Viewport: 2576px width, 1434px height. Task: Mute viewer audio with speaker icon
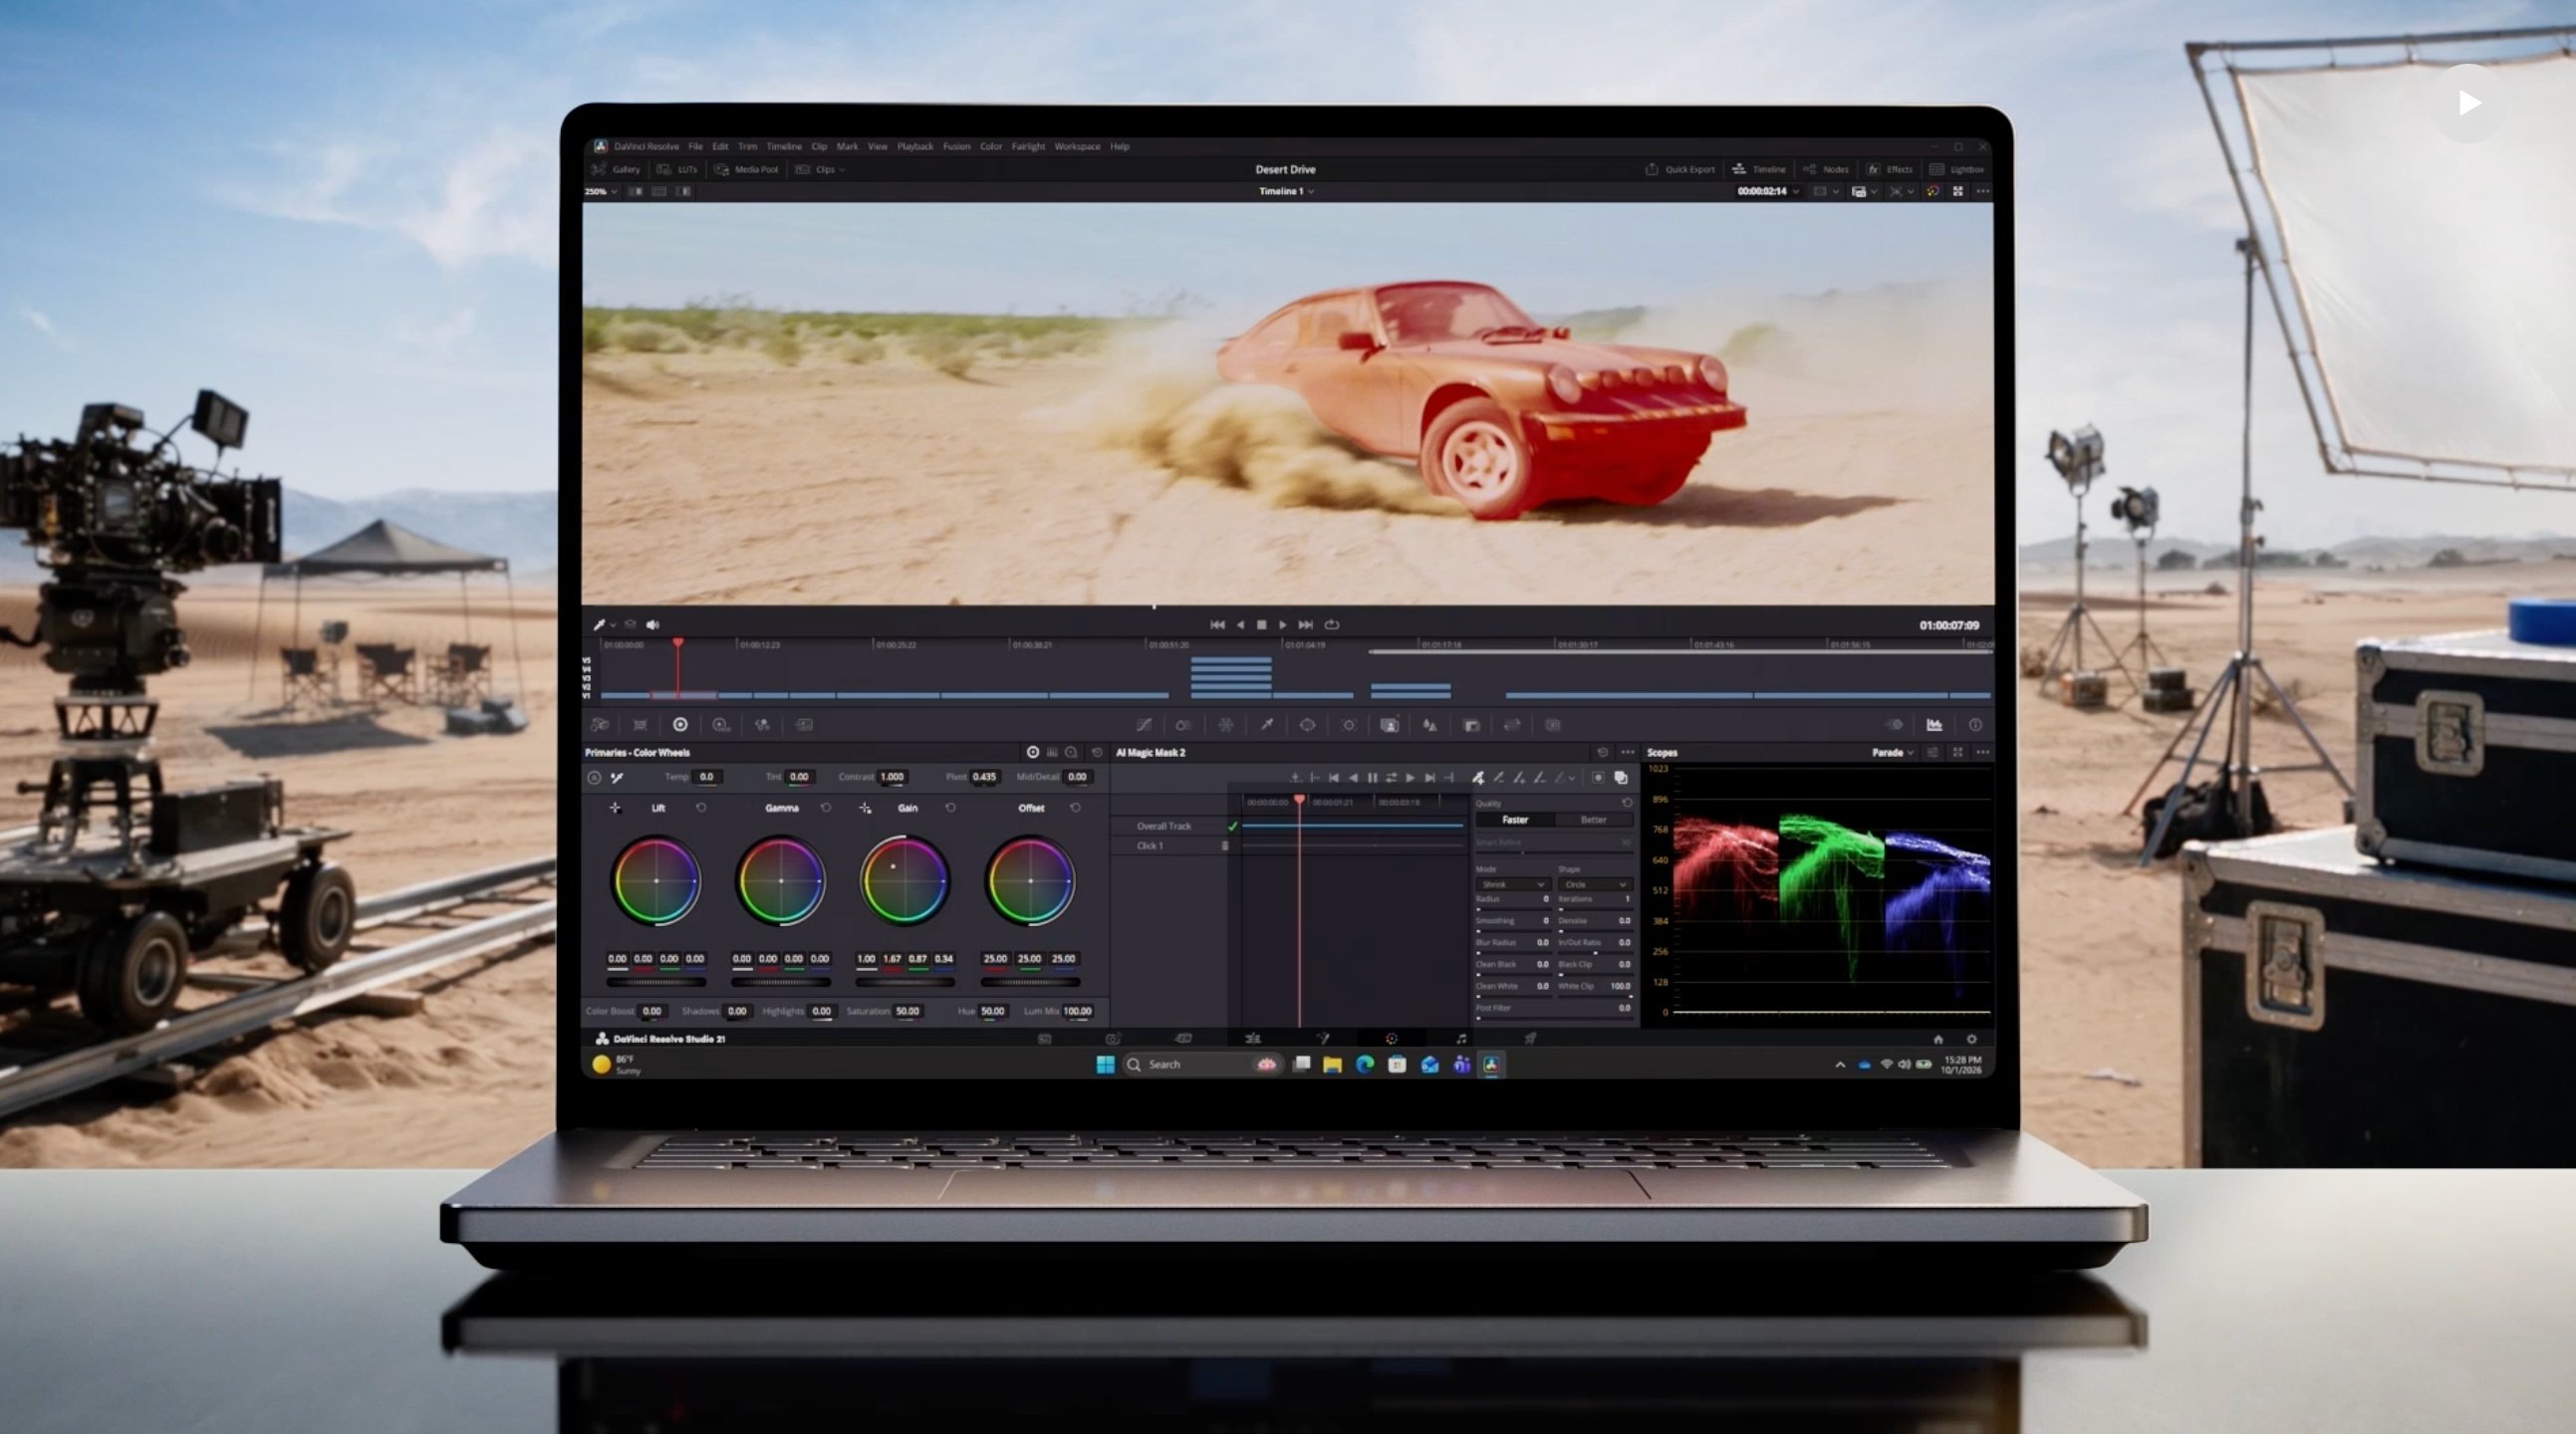tap(653, 625)
